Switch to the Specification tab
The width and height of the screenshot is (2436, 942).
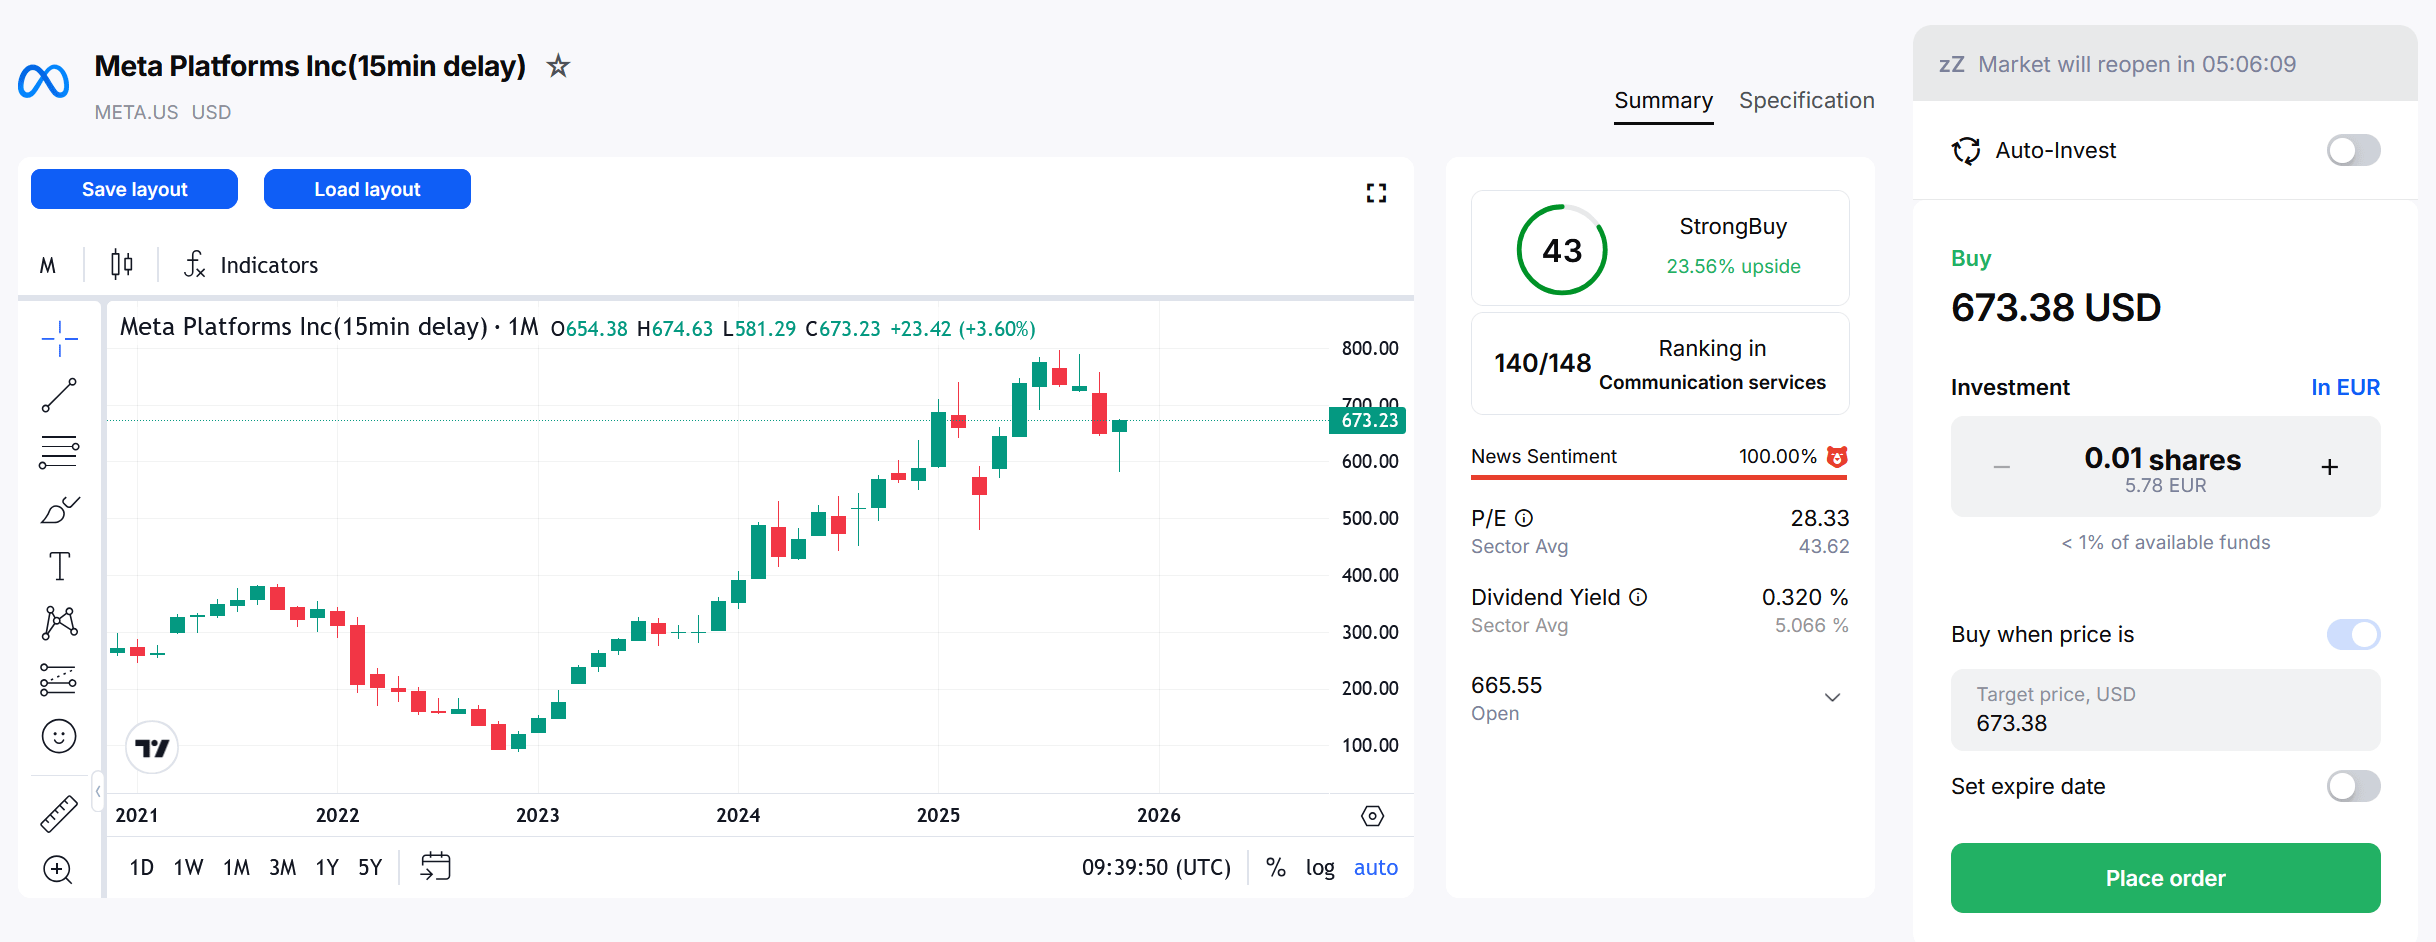click(1806, 101)
